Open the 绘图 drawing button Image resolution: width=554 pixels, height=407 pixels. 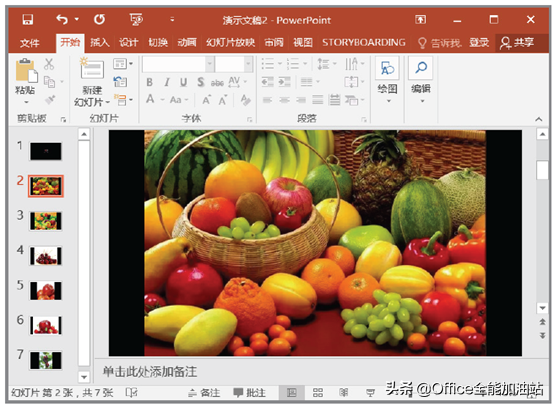(387, 81)
